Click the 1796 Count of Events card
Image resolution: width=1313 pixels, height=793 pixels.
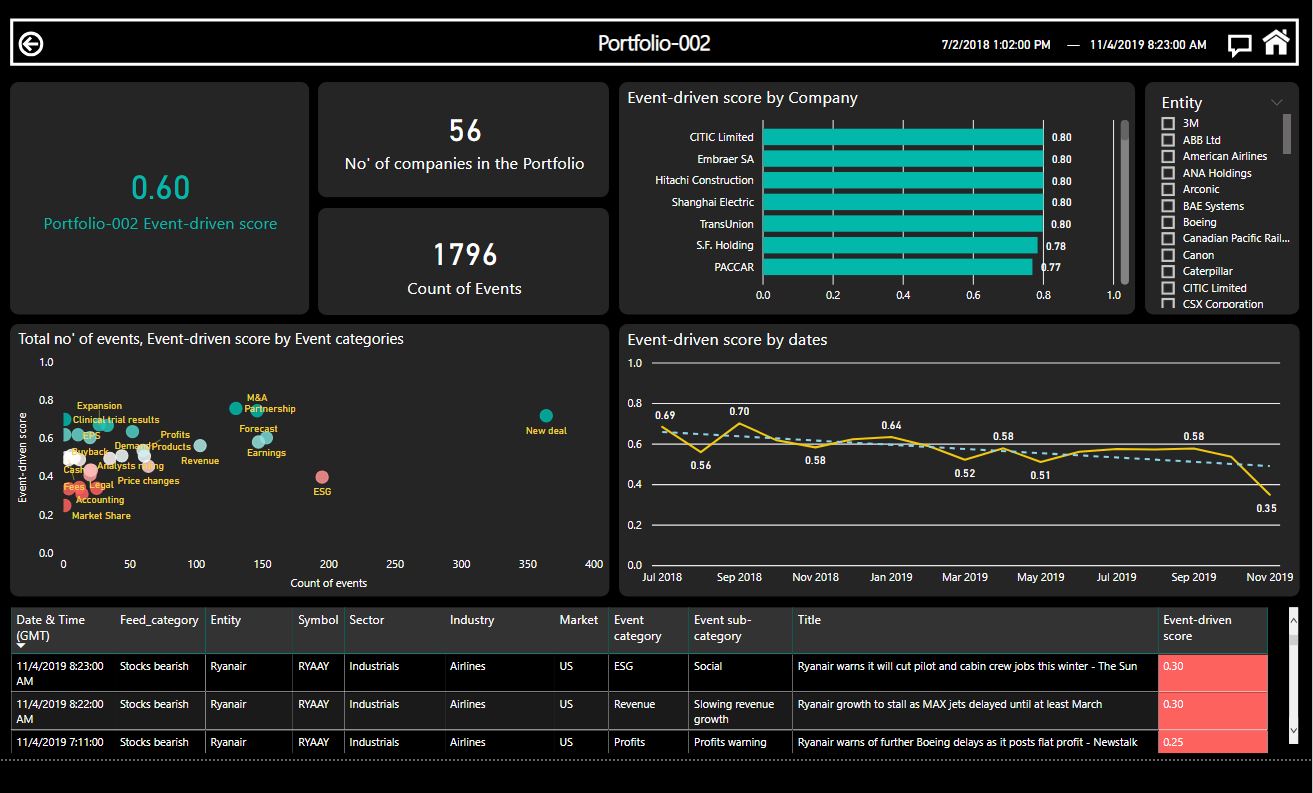(464, 262)
